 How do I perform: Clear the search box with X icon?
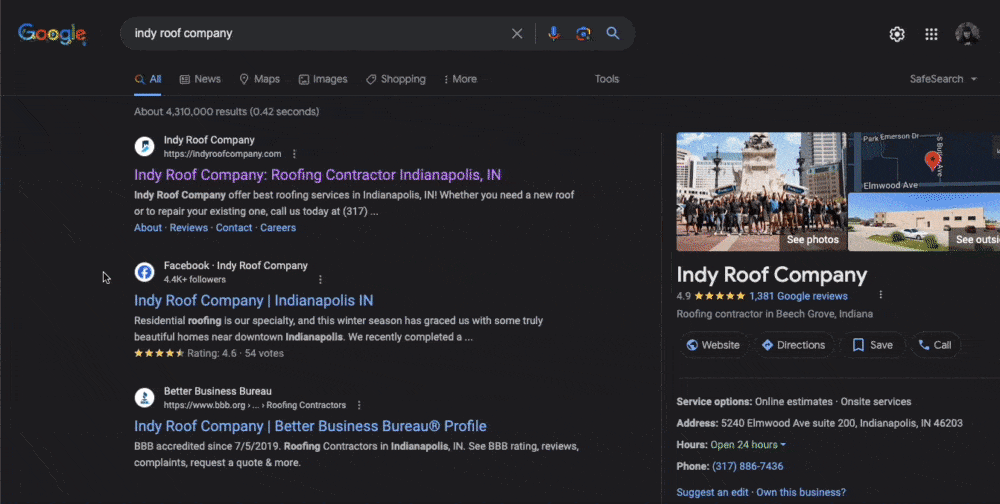coord(517,34)
